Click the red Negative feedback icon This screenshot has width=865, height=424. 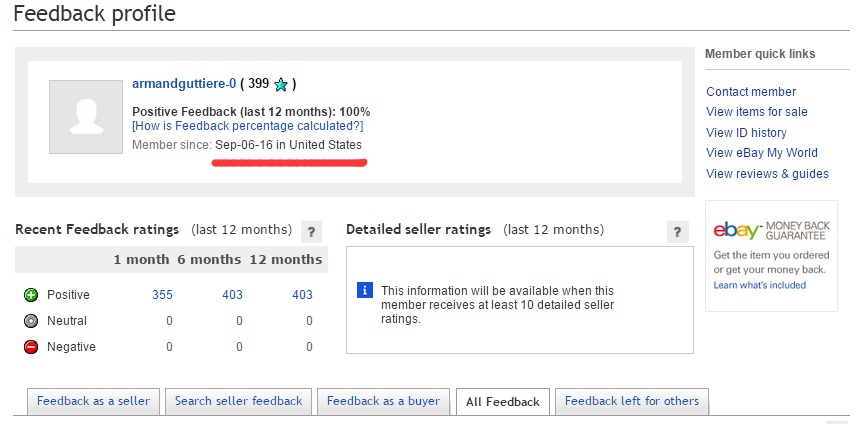pyautogui.click(x=31, y=347)
